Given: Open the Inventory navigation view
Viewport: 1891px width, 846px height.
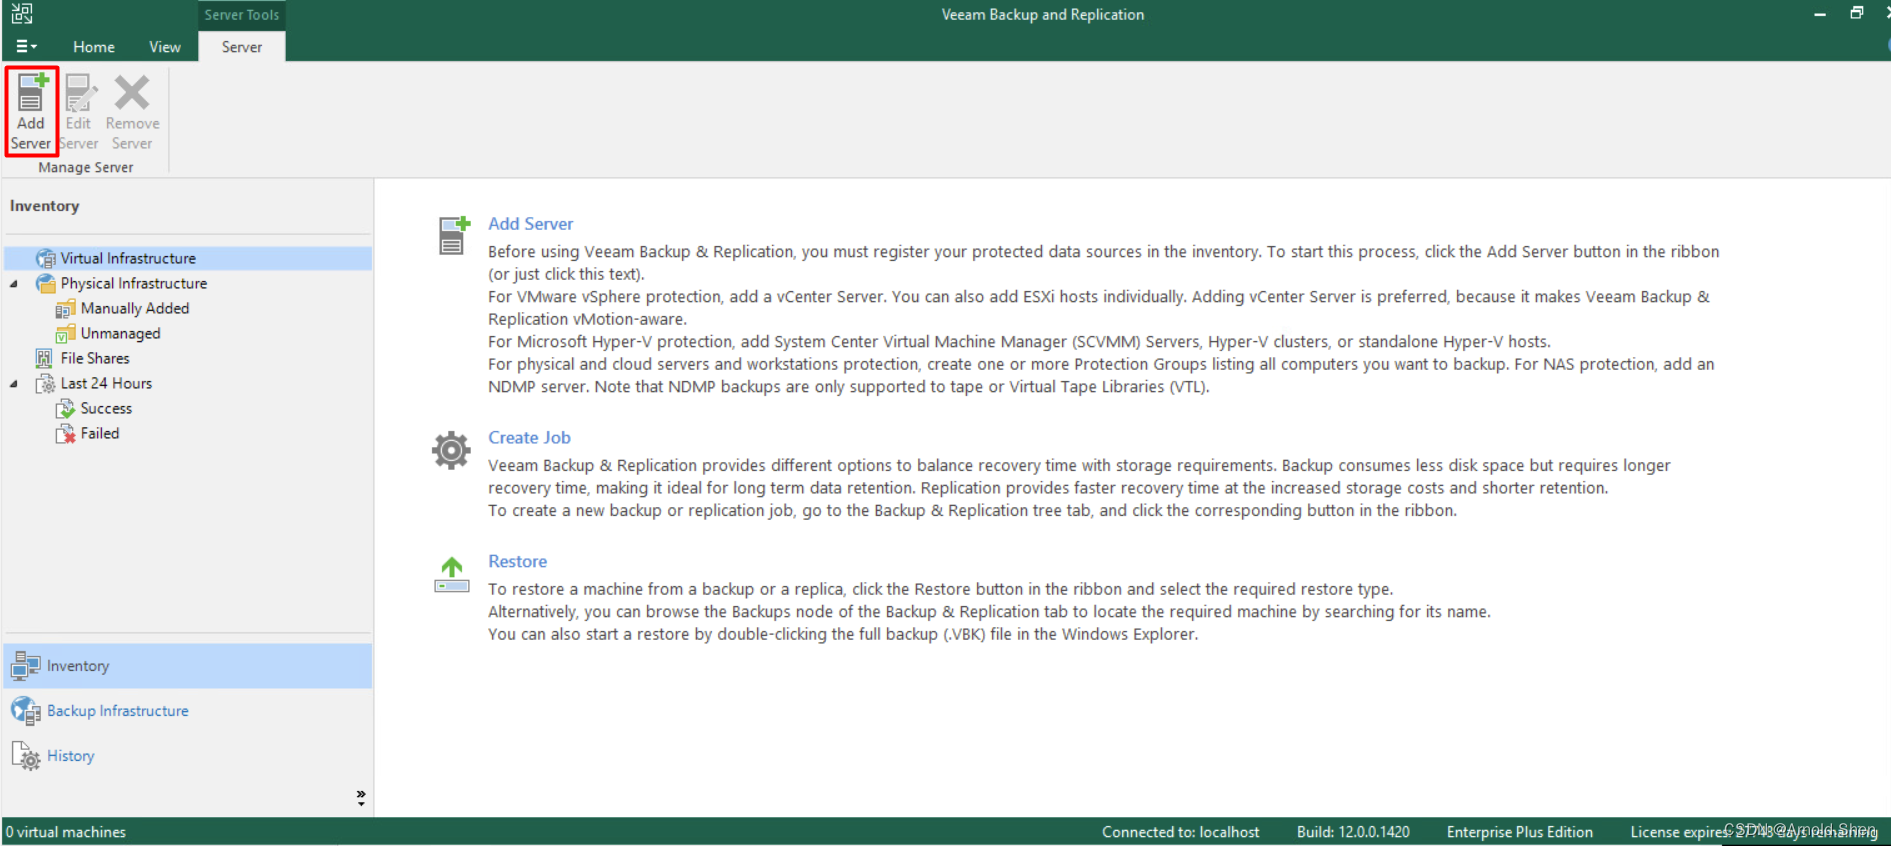Looking at the screenshot, I should 188,666.
